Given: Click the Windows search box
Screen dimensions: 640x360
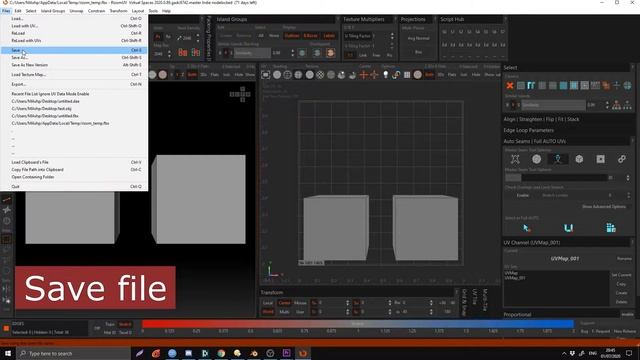Looking at the screenshot, I should click(x=73, y=353).
